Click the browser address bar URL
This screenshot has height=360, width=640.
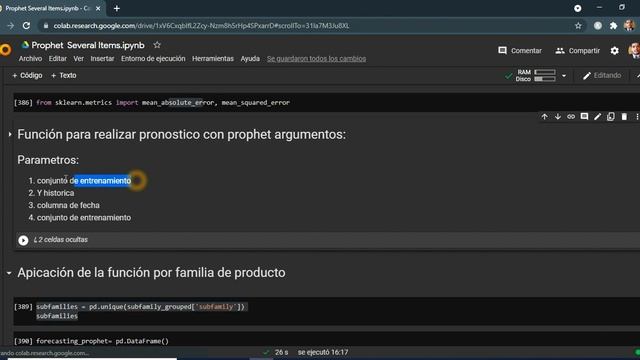pyautogui.click(x=201, y=26)
